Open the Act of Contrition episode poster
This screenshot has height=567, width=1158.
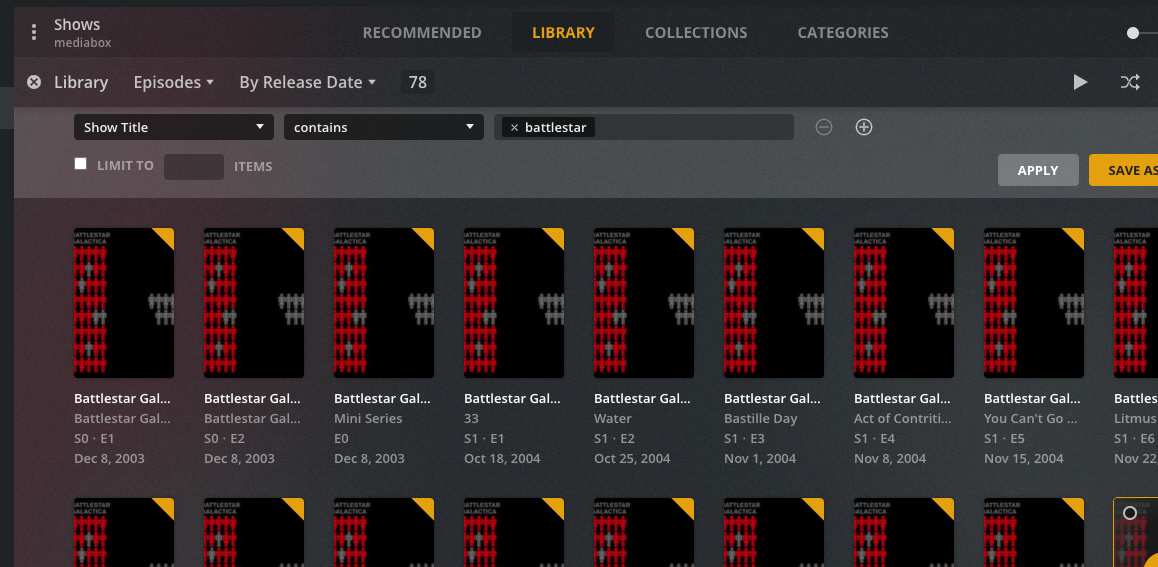click(904, 303)
